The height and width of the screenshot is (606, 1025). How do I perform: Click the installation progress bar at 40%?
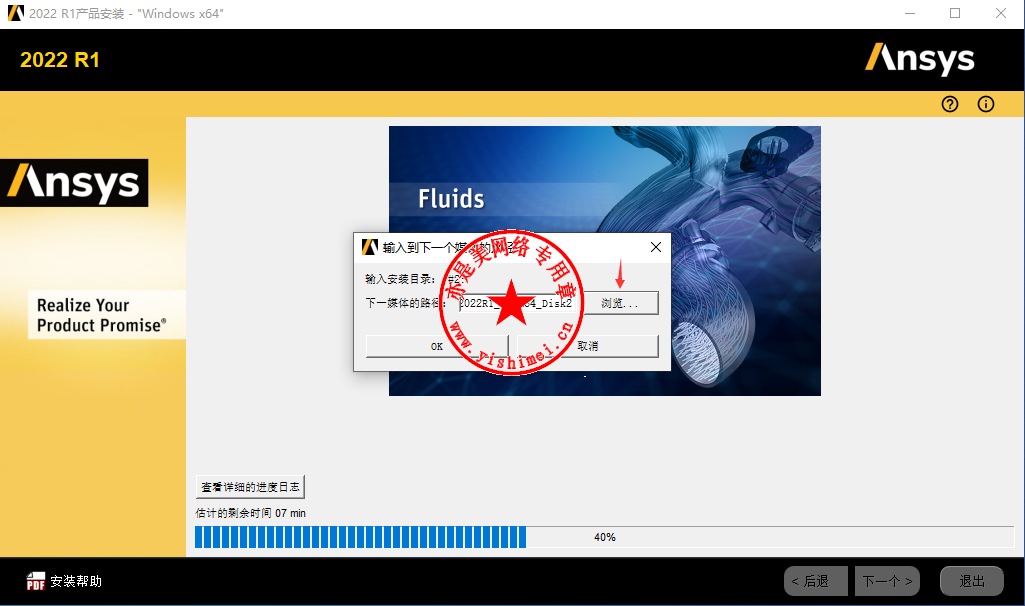[604, 537]
